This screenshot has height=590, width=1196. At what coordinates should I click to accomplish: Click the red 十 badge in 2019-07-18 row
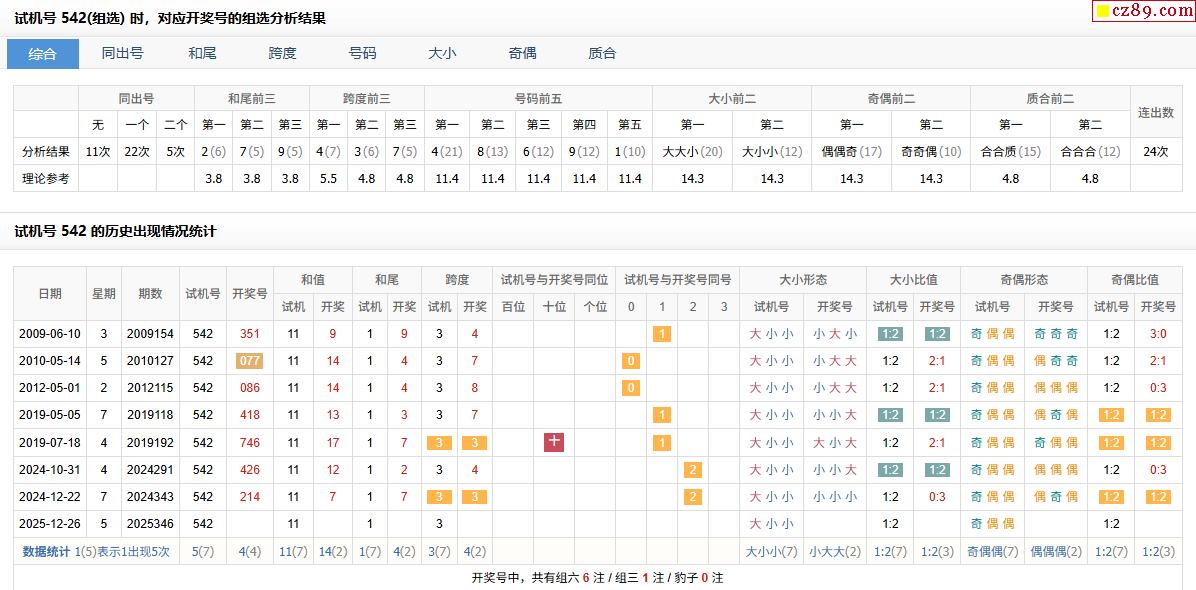click(554, 442)
